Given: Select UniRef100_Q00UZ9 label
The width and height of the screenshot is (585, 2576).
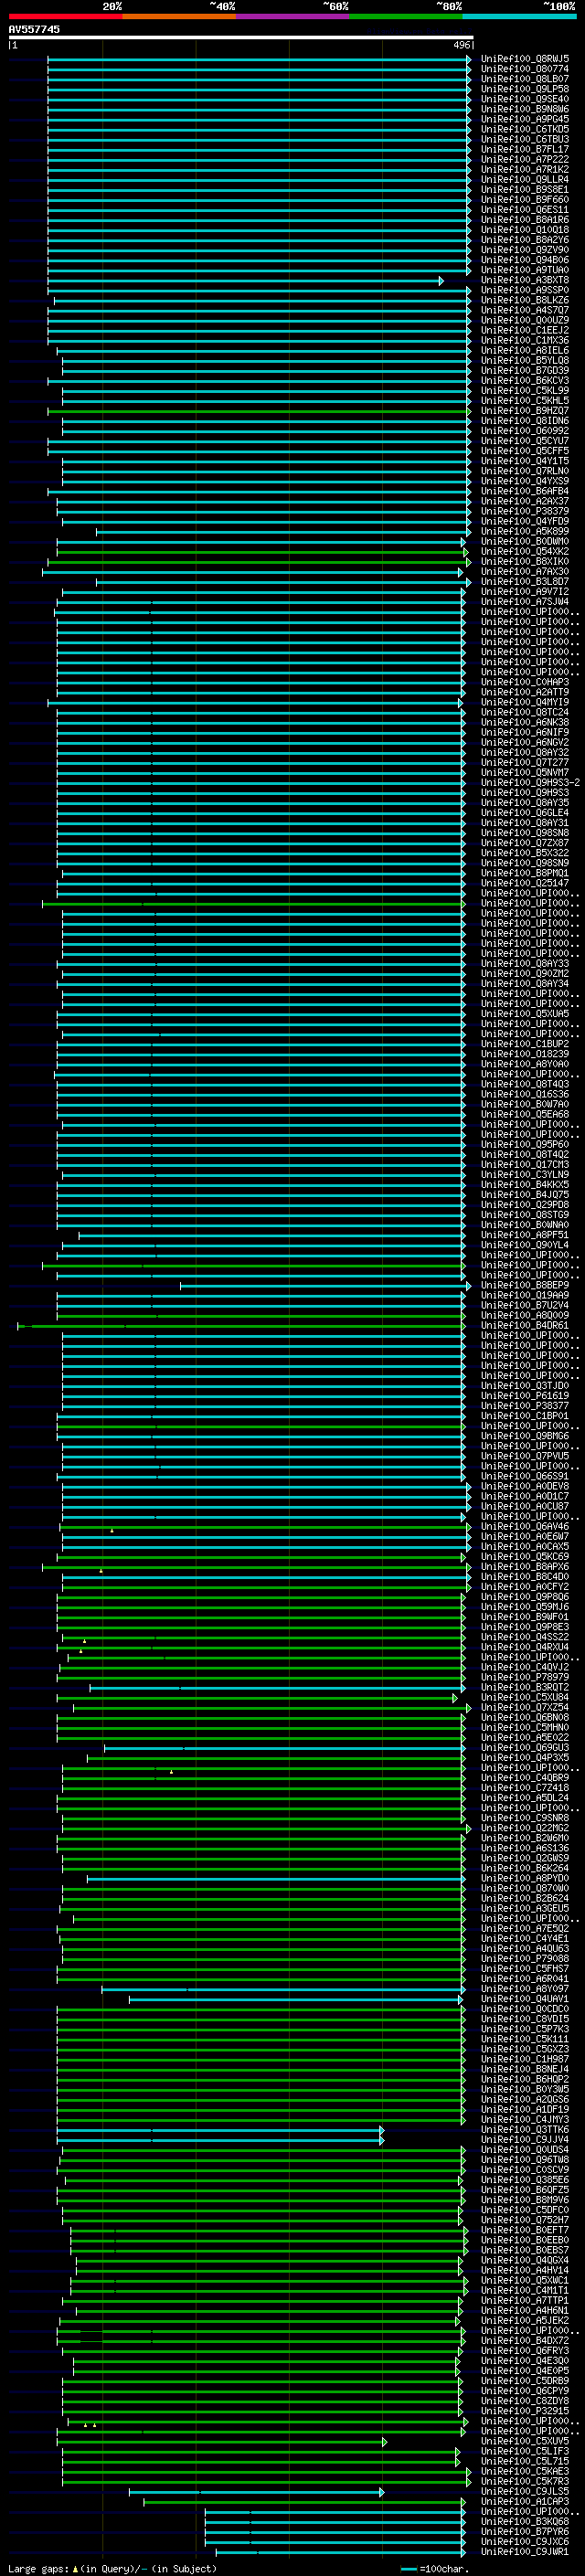Looking at the screenshot, I should click(524, 320).
